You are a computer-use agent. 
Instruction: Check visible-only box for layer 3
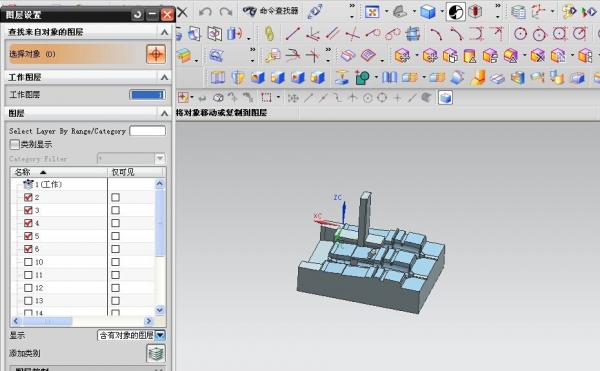(x=115, y=210)
